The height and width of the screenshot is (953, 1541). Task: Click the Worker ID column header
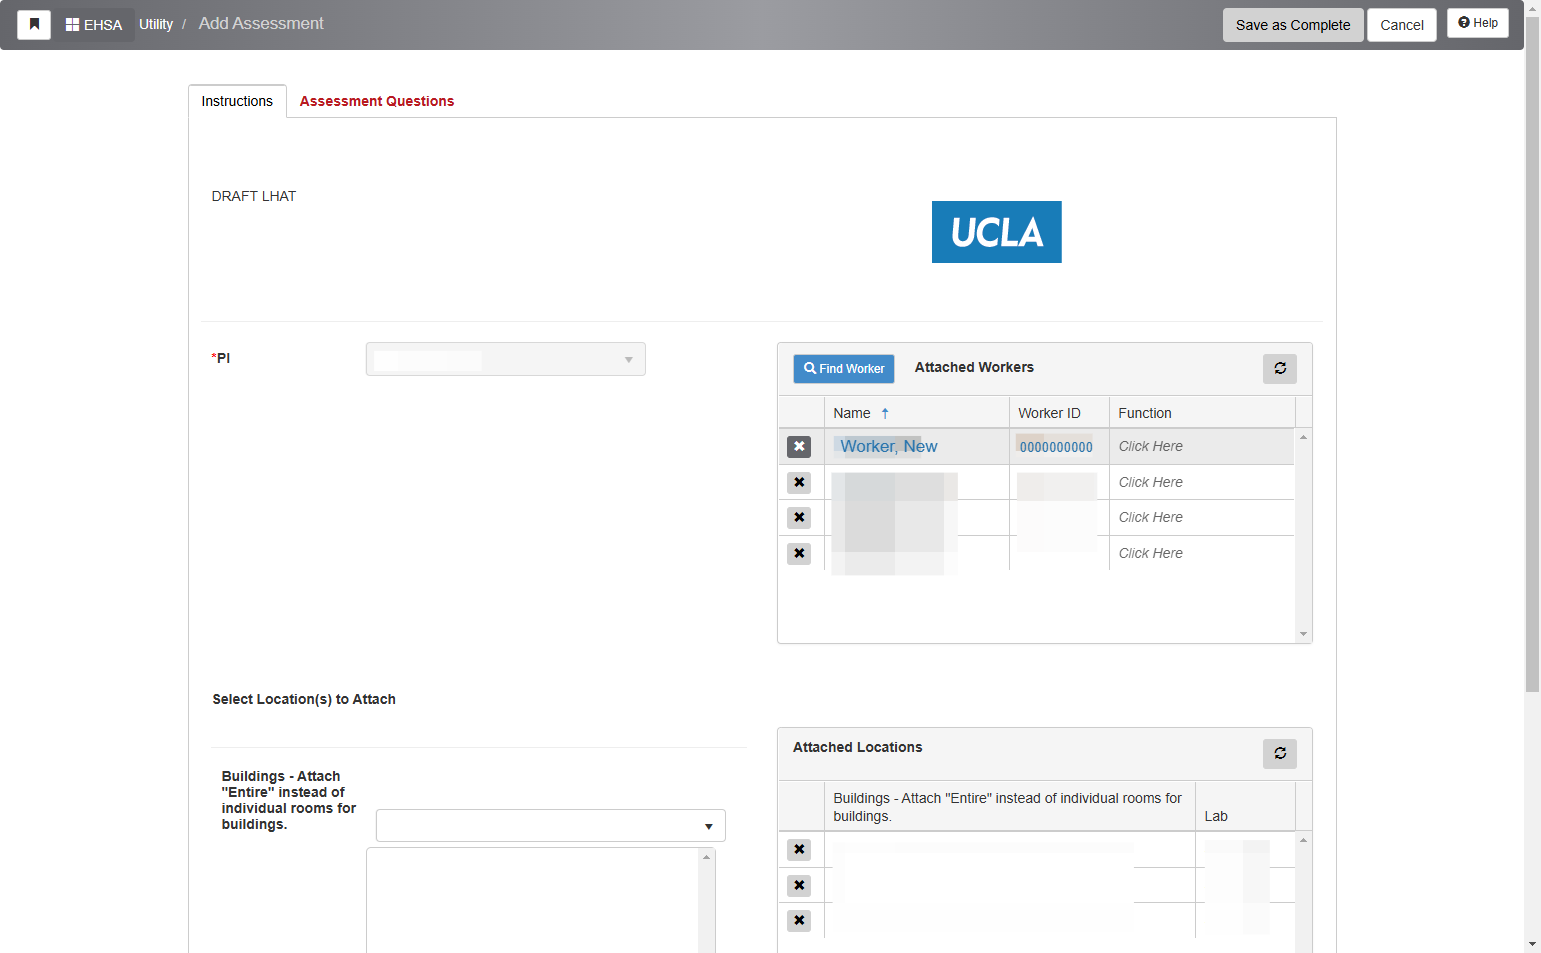1059,413
